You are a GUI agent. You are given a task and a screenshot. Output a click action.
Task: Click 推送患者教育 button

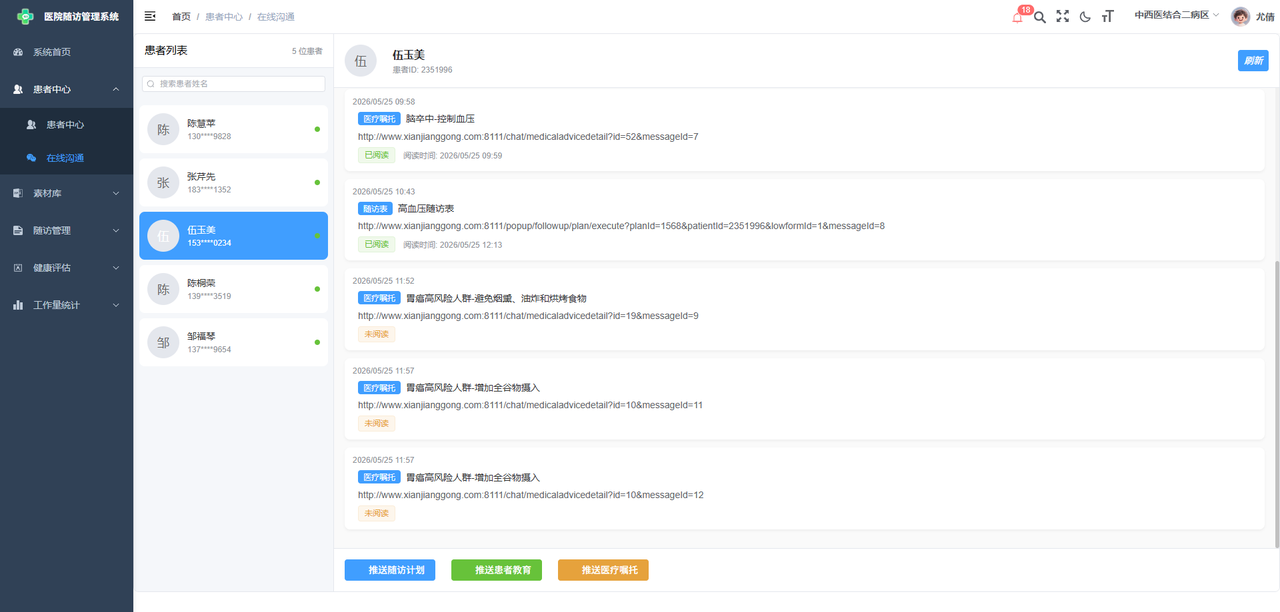(497, 570)
